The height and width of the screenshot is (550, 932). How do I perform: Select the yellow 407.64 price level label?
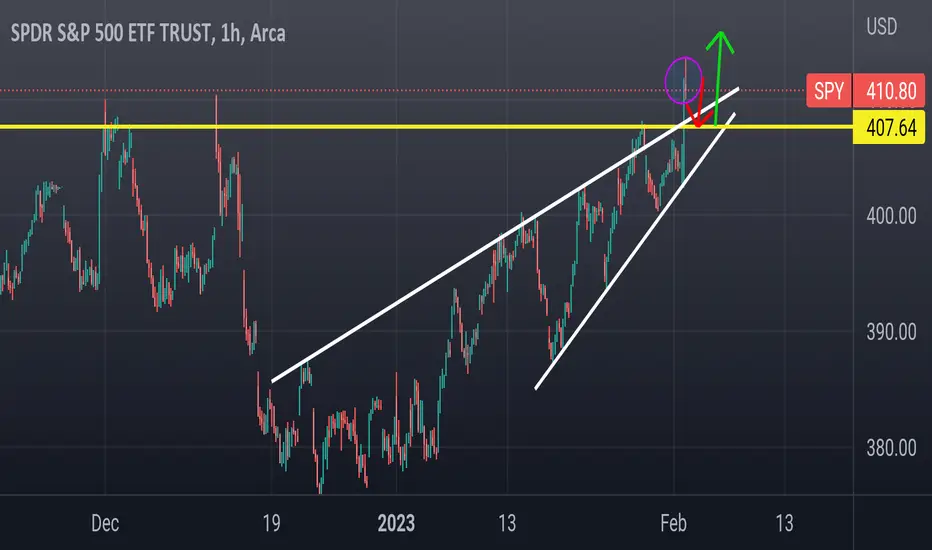(889, 127)
